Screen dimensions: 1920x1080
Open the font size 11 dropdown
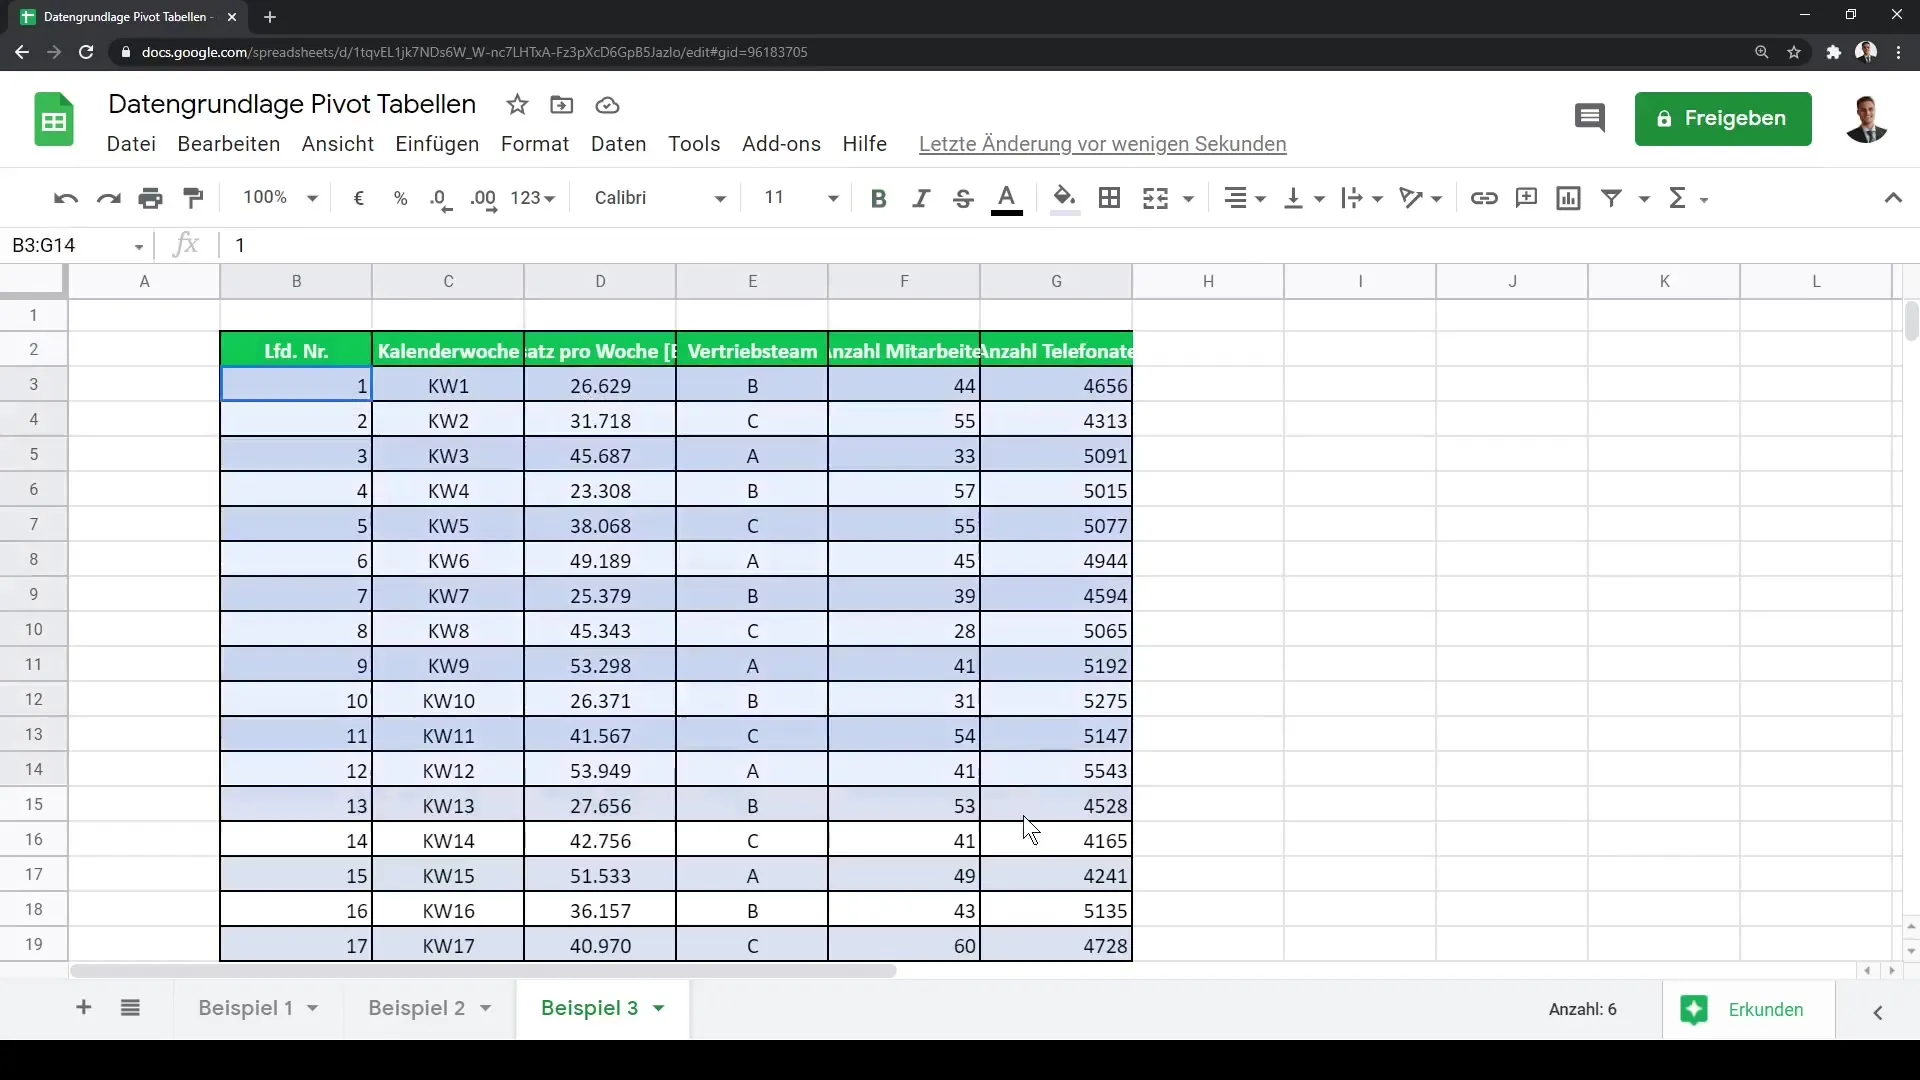click(x=801, y=198)
